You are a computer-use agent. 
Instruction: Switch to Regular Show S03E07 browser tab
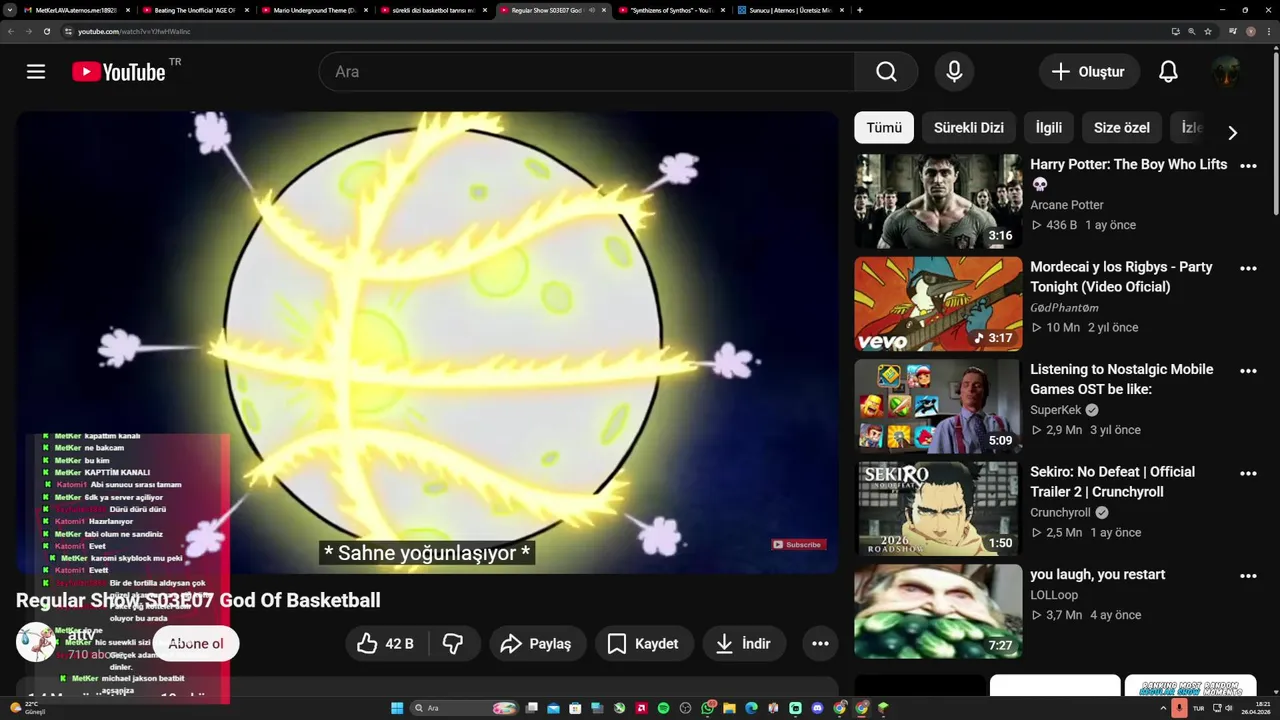pos(553,10)
